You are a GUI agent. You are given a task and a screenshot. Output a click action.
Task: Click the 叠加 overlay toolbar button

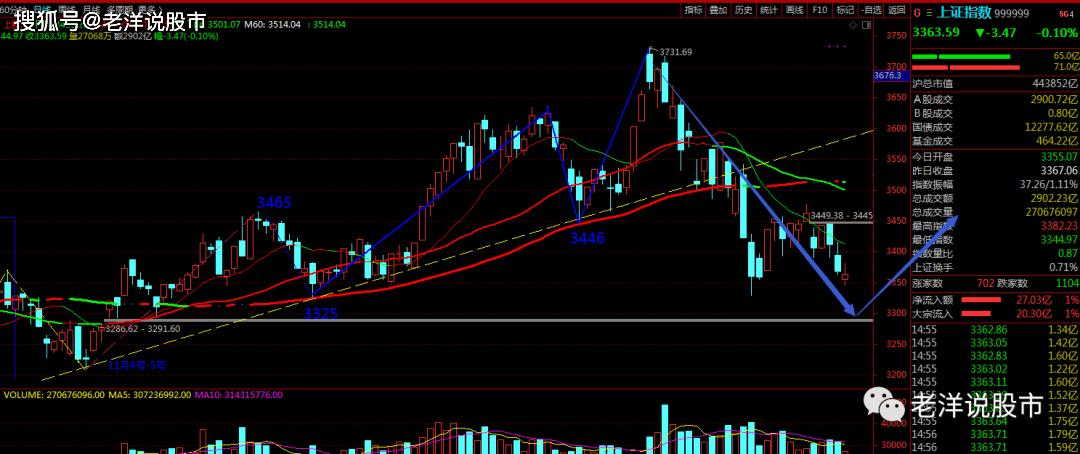click(718, 9)
